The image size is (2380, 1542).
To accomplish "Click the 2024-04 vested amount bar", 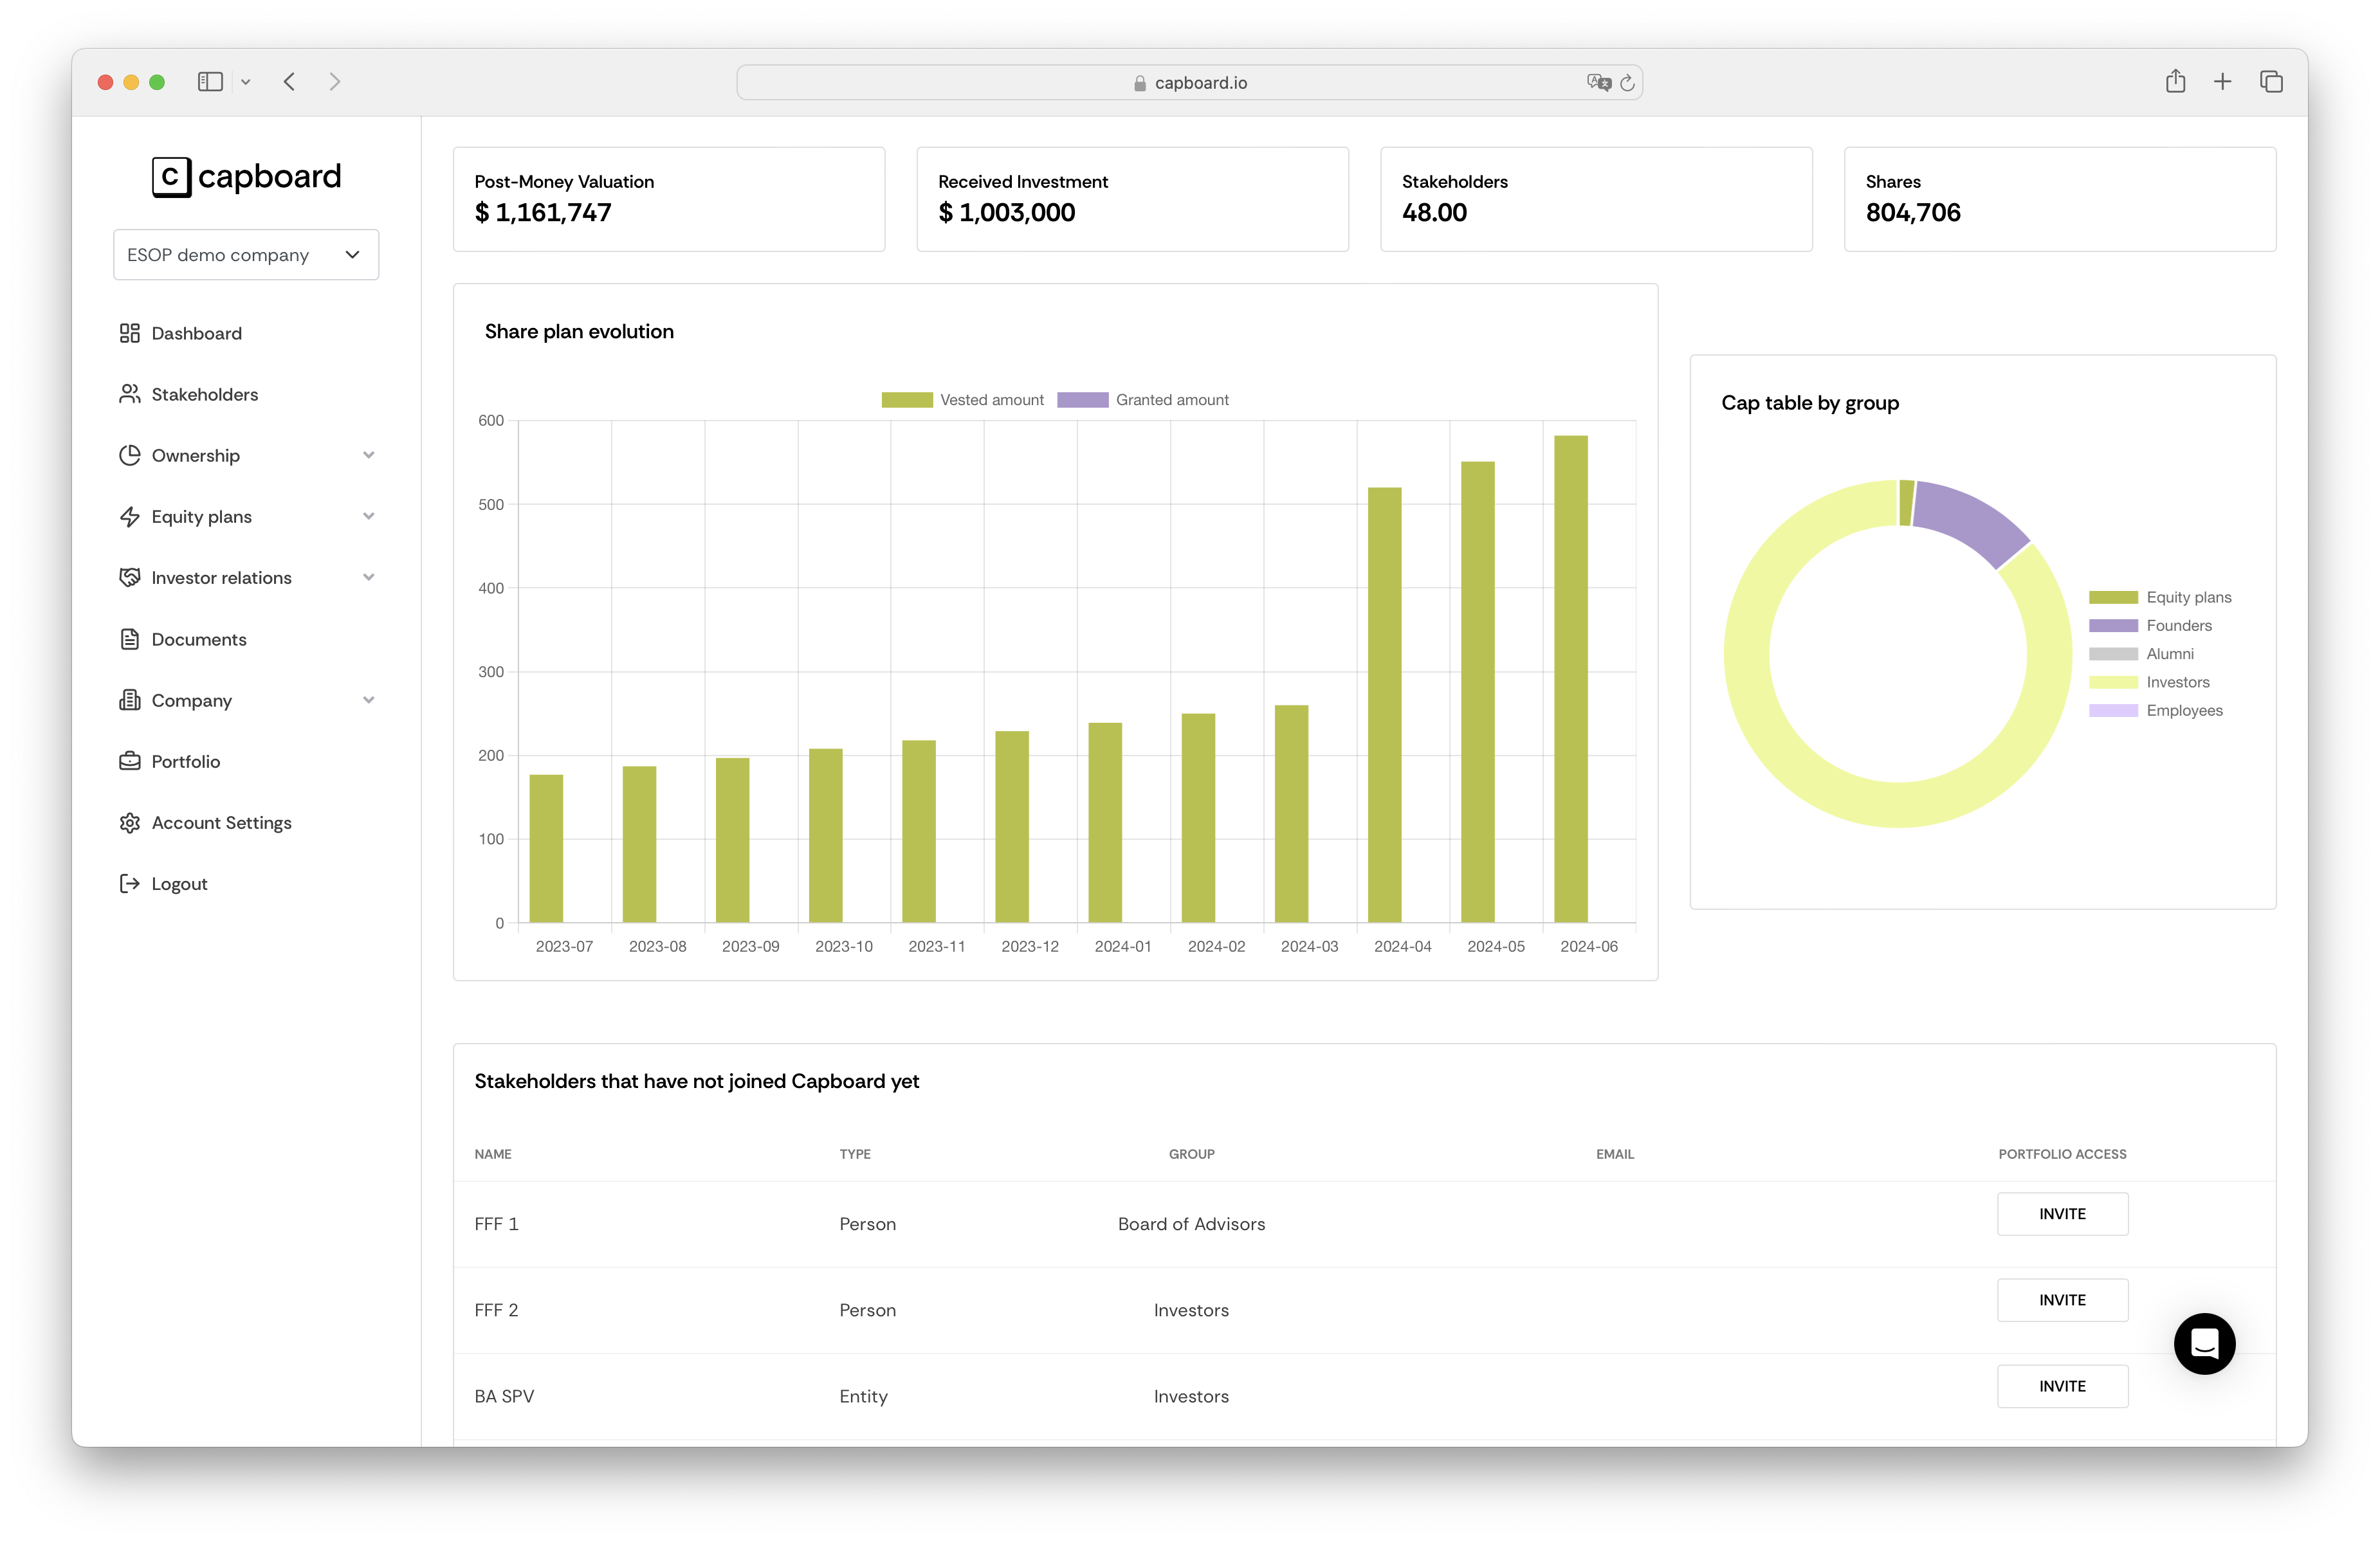I will pyautogui.click(x=1384, y=704).
